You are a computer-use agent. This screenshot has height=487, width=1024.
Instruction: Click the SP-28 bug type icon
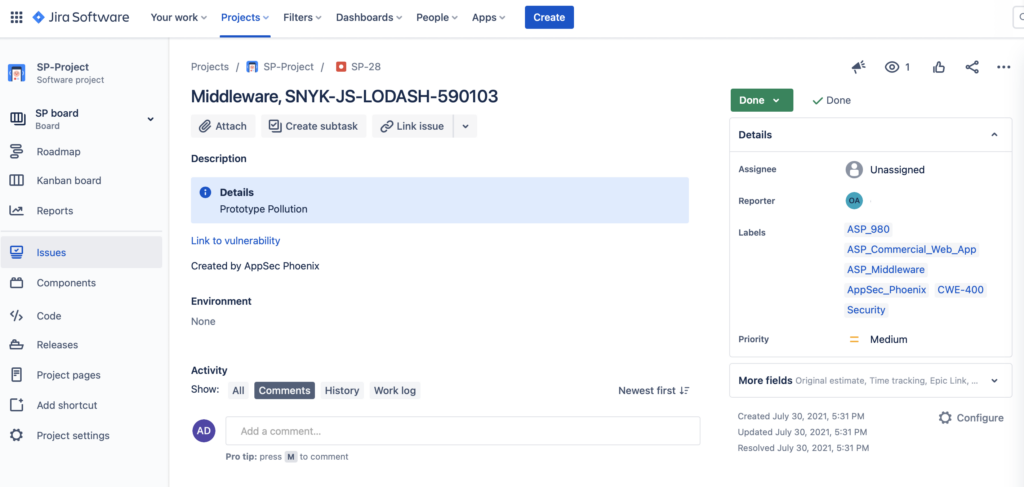340,67
